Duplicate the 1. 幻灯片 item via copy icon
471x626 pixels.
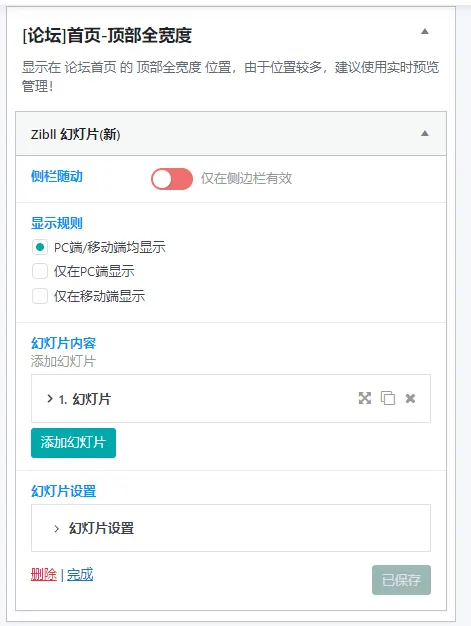pyautogui.click(x=388, y=398)
